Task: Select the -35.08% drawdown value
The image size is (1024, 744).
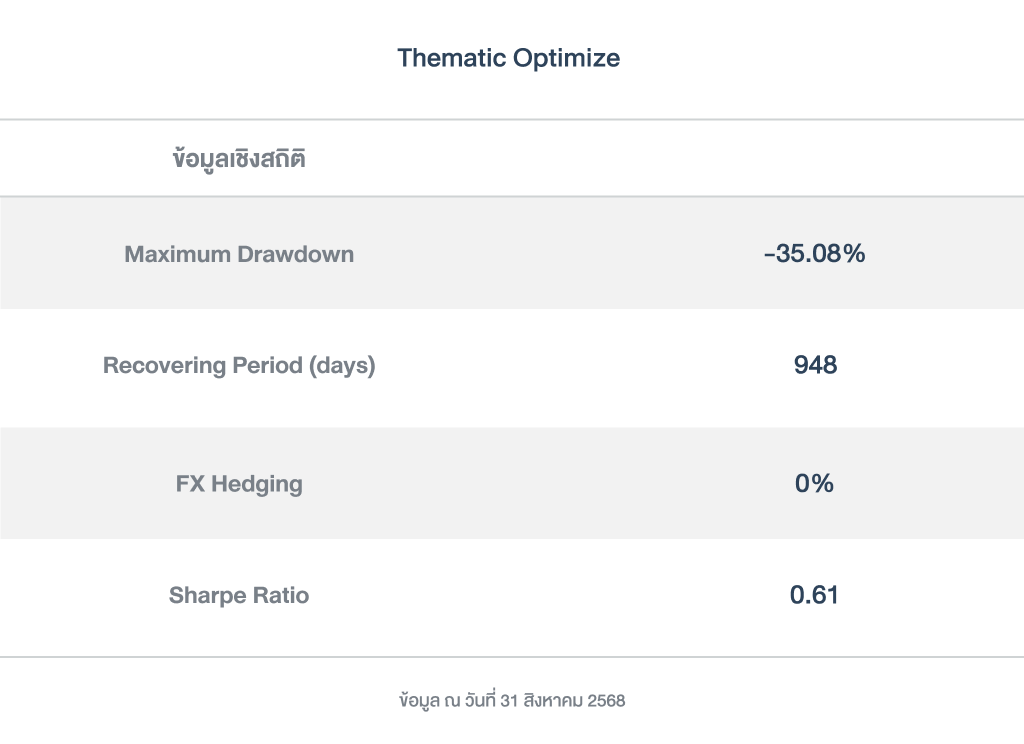Action: click(814, 254)
